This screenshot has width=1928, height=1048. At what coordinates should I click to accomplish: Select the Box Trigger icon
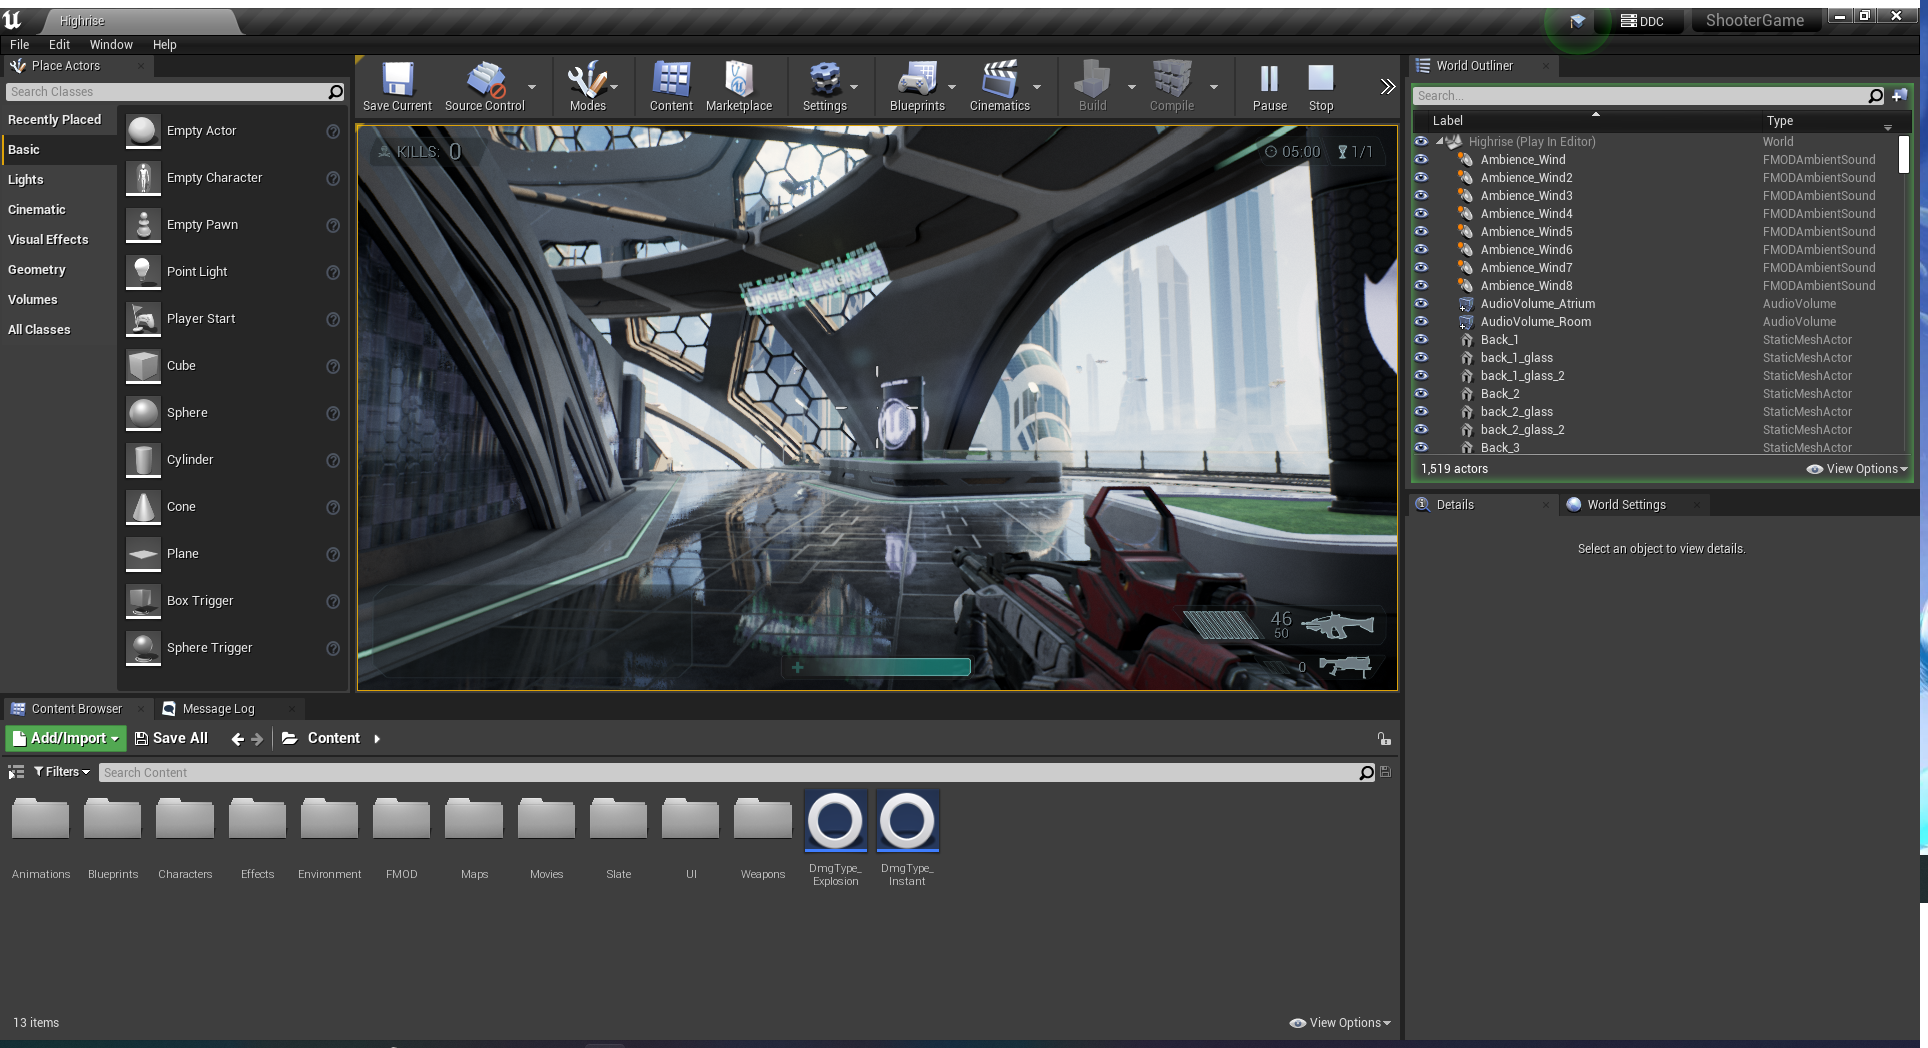143,601
